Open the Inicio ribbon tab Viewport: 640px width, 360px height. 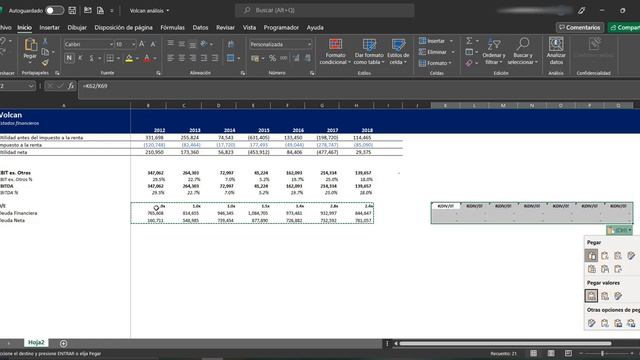(24, 27)
